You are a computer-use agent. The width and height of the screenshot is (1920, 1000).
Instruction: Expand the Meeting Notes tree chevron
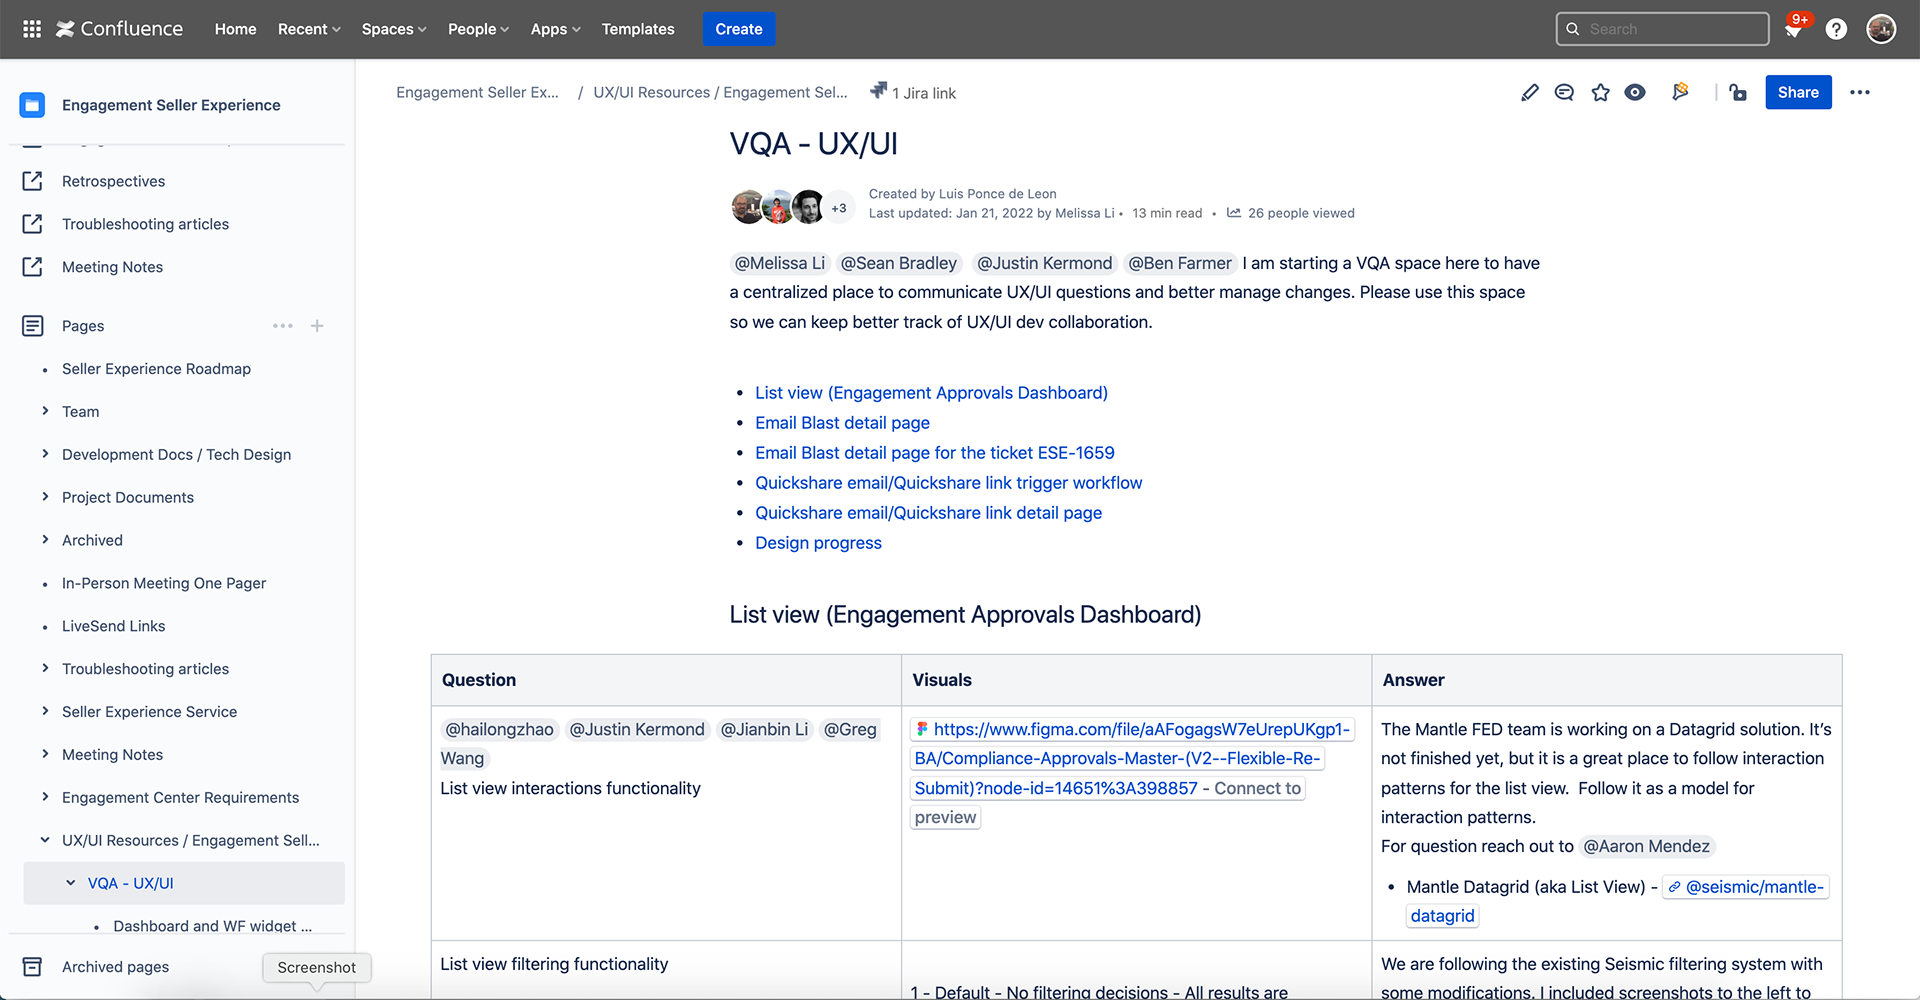45,754
